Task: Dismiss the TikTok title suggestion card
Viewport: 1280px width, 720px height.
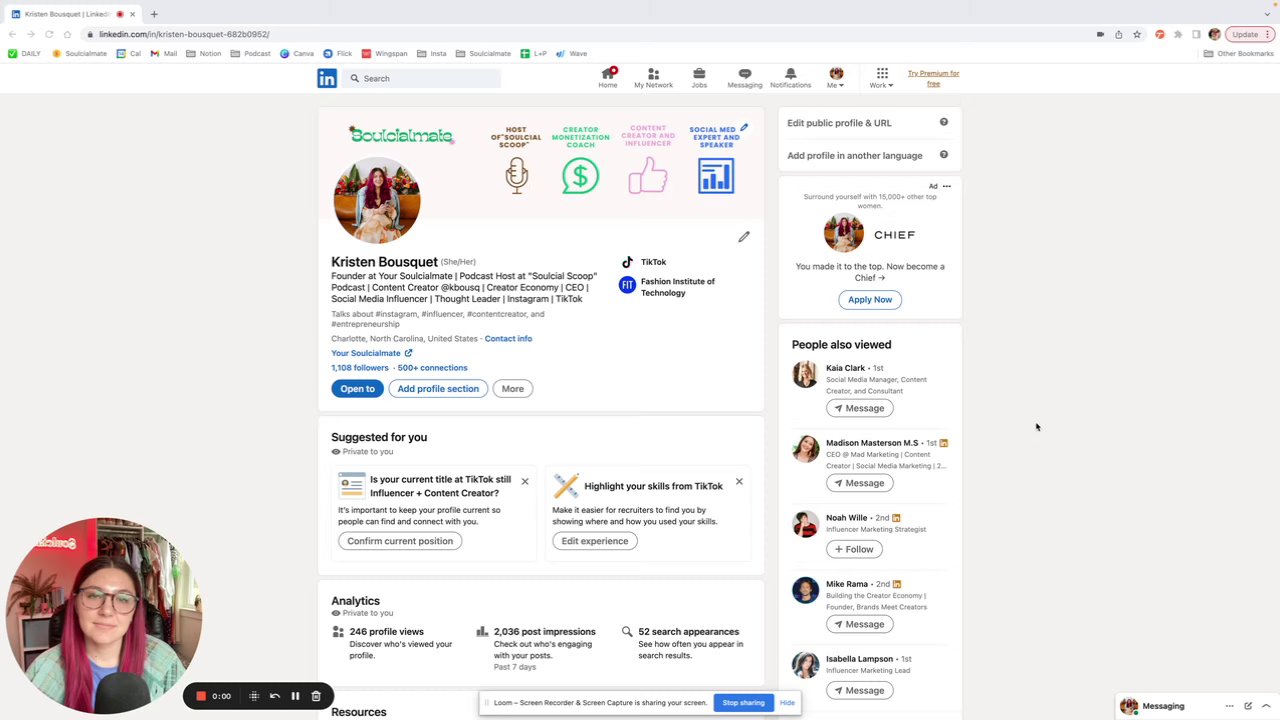Action: coord(524,482)
